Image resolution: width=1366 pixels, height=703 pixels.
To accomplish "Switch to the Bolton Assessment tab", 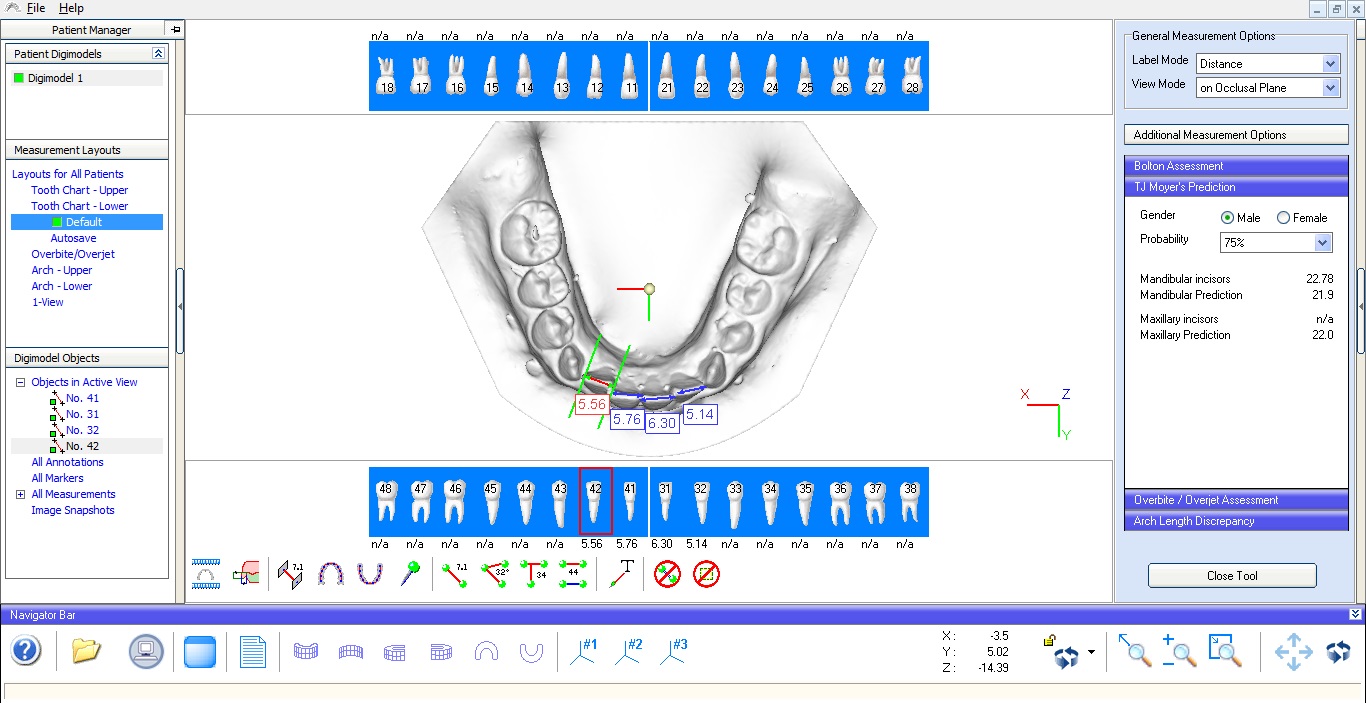I will pyautogui.click(x=1178, y=166).
